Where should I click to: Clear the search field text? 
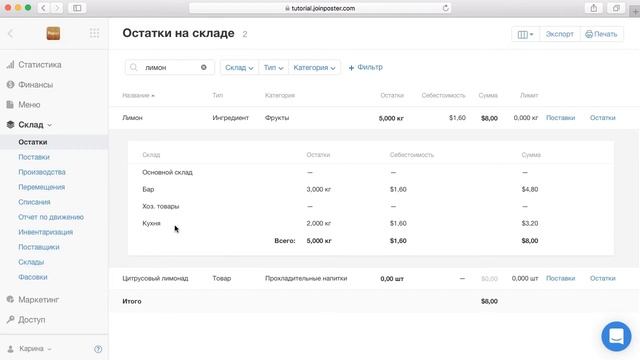click(204, 67)
